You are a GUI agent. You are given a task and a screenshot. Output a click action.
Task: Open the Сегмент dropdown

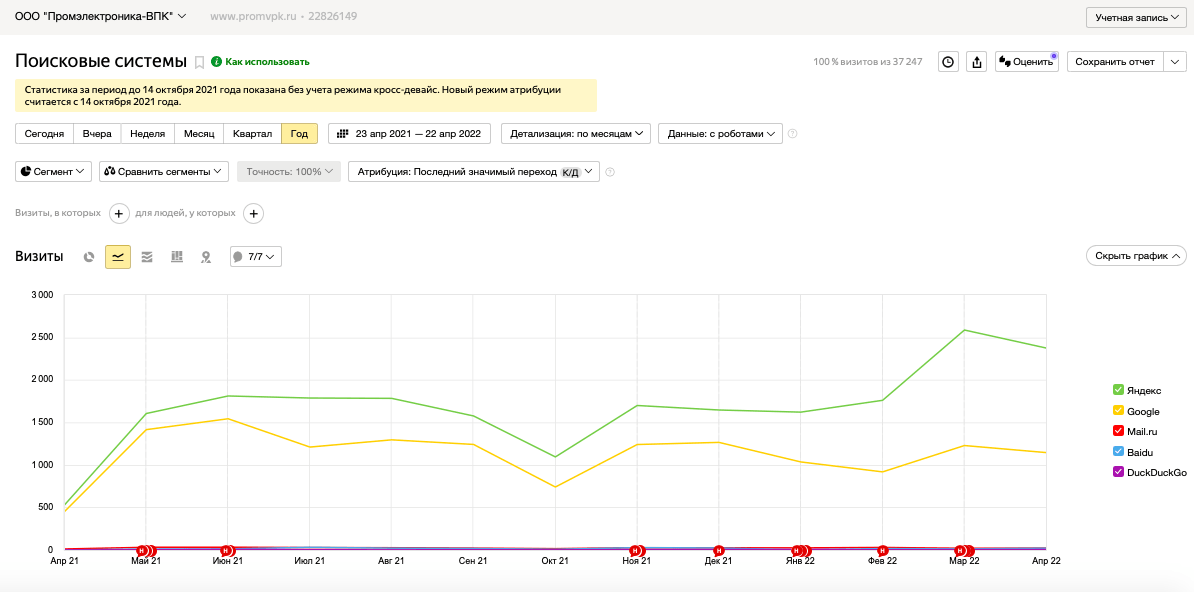coord(53,171)
